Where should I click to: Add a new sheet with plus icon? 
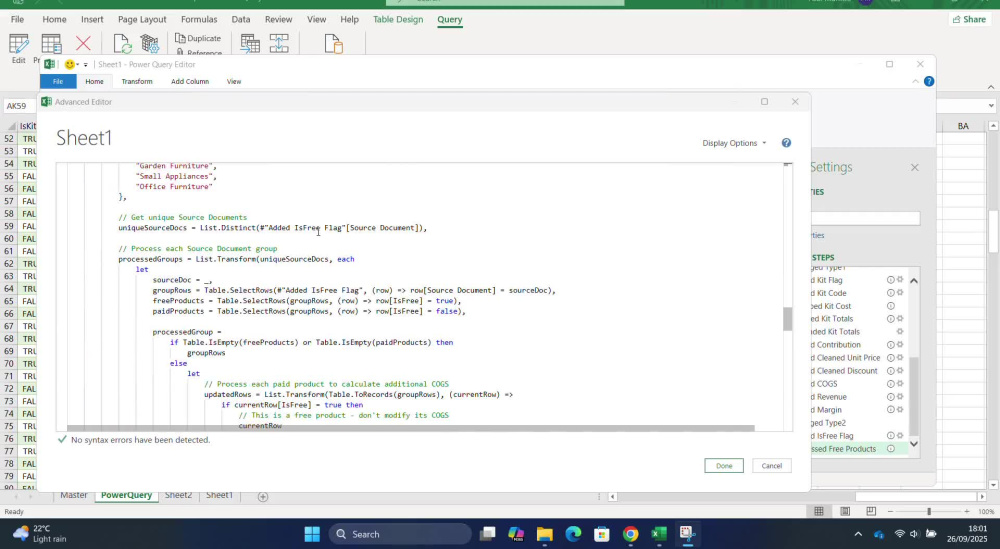pos(263,496)
